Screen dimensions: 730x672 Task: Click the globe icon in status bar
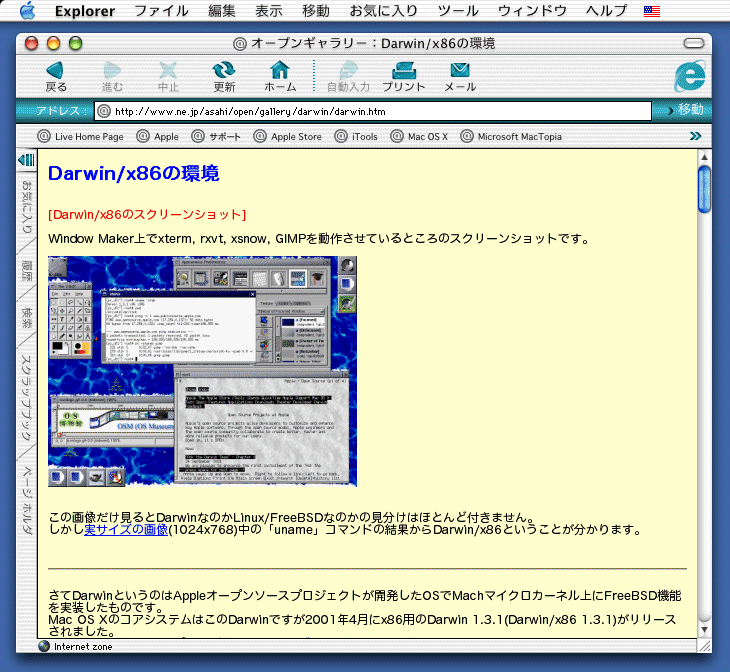click(44, 646)
